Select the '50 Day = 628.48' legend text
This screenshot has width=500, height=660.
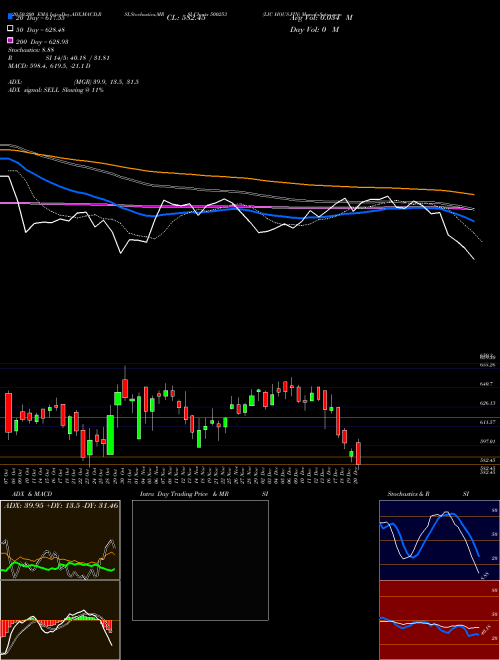[x=40, y=30]
